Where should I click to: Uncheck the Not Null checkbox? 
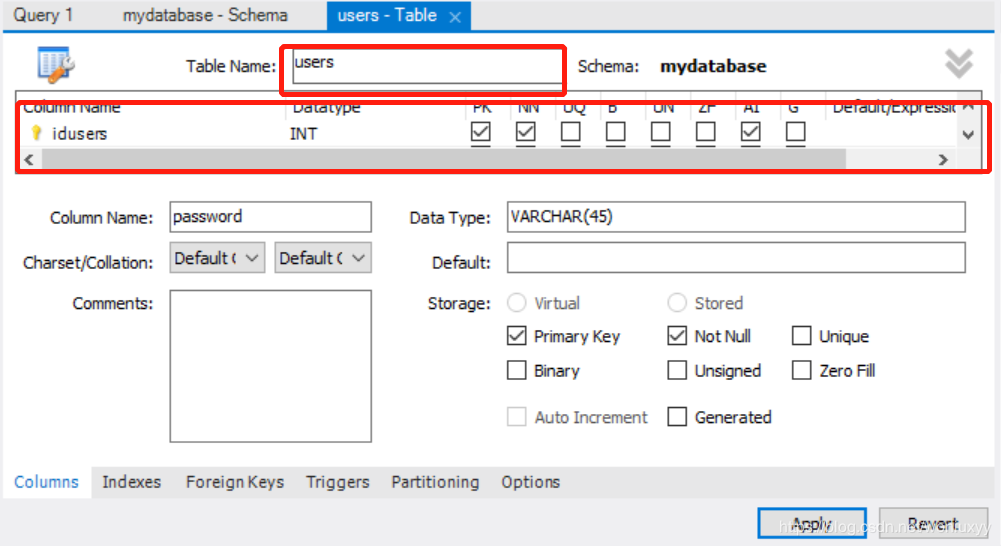(677, 336)
